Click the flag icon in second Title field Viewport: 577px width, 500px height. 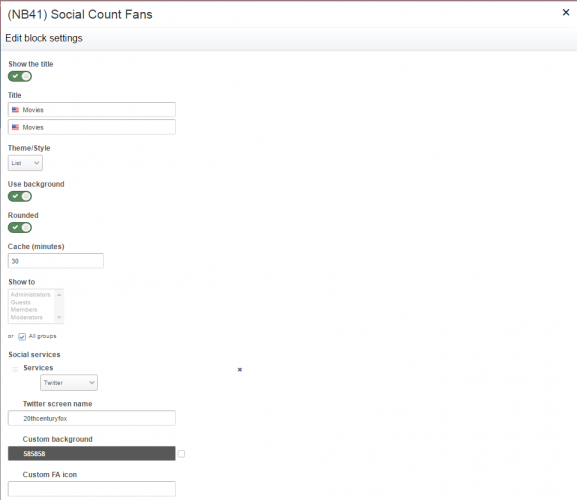pos(15,127)
